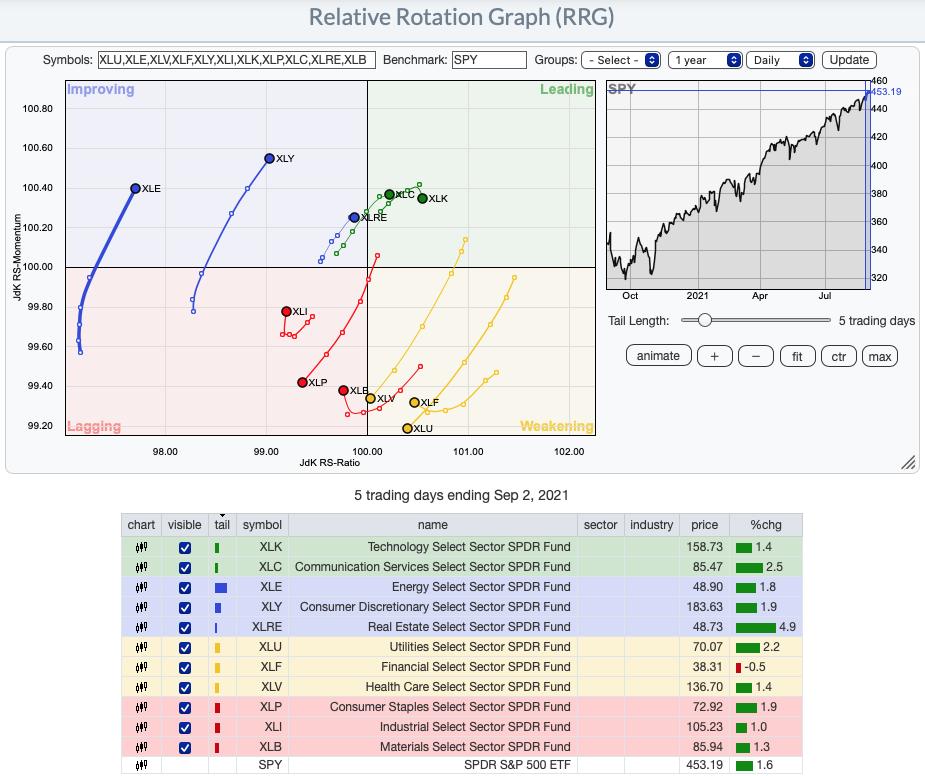Click the Symbols input field

237,60
